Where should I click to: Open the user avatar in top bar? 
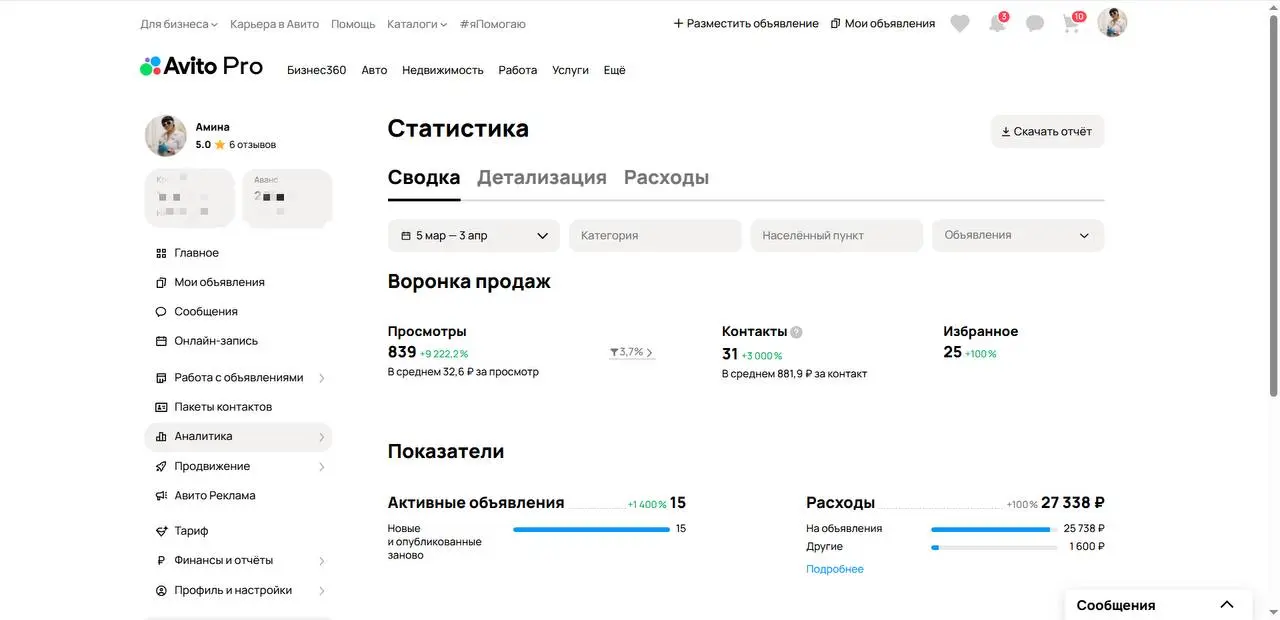pyautogui.click(x=1112, y=23)
